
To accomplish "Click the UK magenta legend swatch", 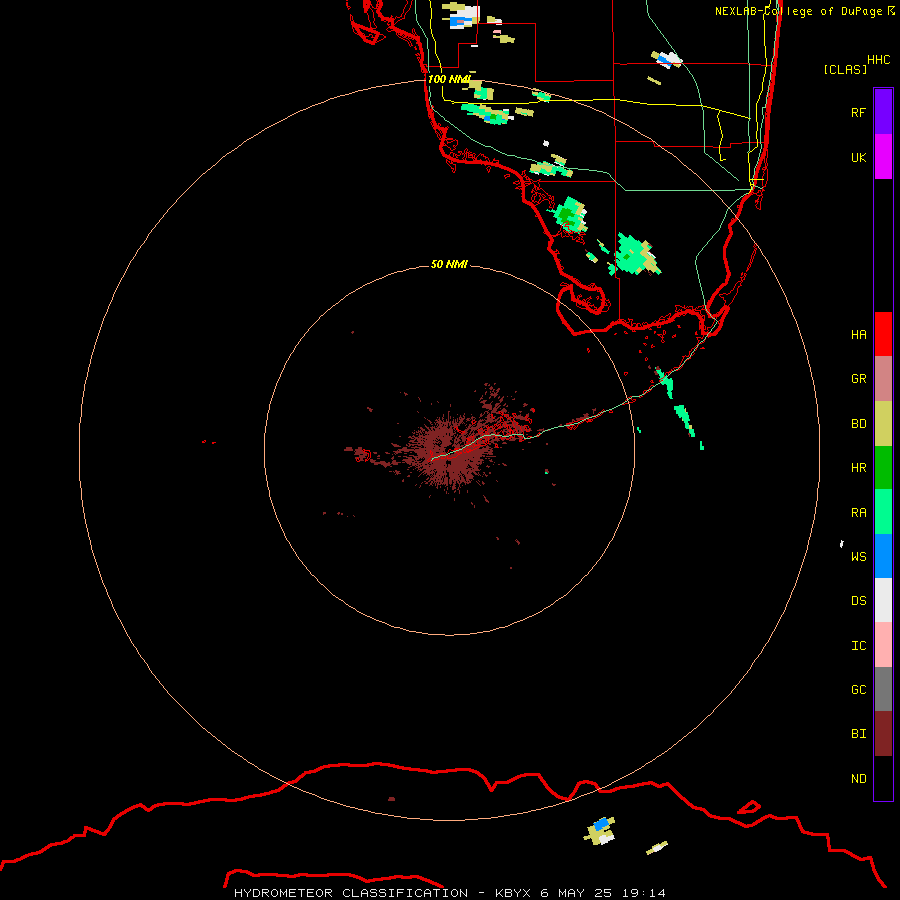I will pyautogui.click(x=883, y=157).
